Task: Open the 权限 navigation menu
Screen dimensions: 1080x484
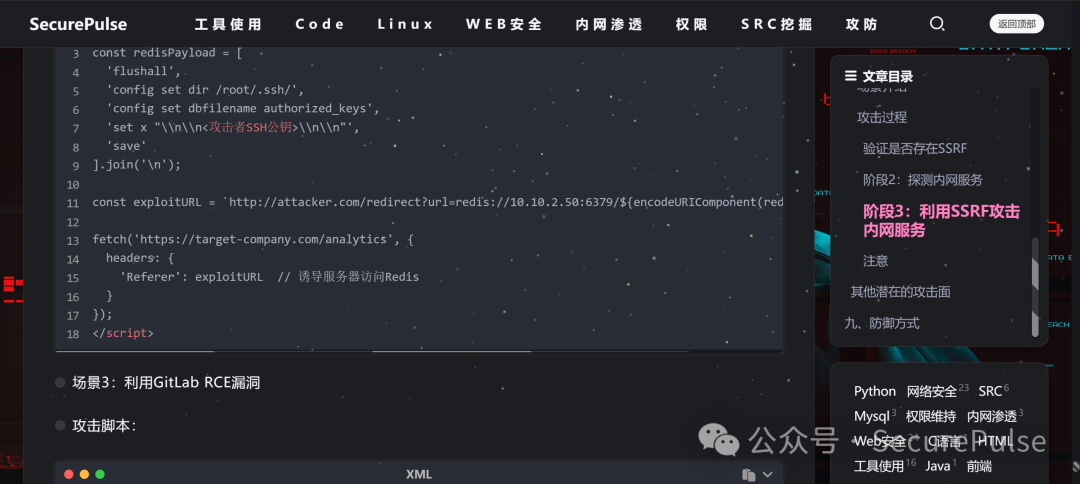Action: tap(692, 25)
